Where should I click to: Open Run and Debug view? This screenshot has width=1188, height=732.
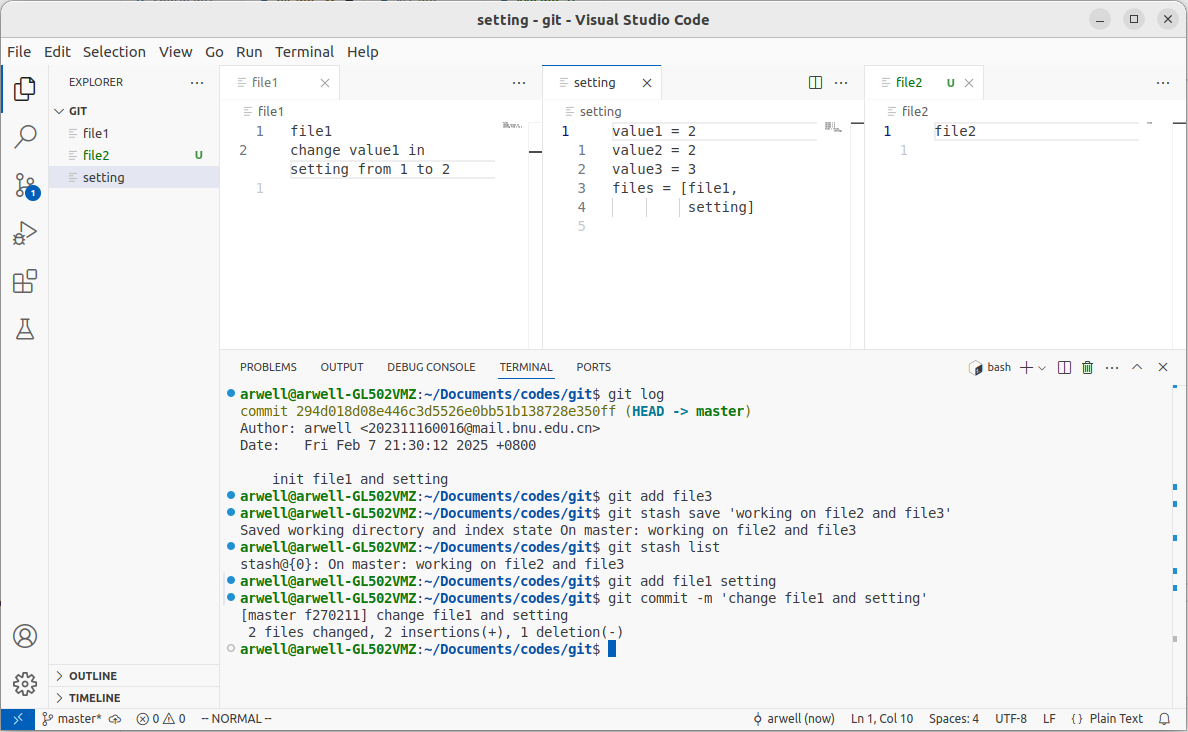tap(25, 234)
